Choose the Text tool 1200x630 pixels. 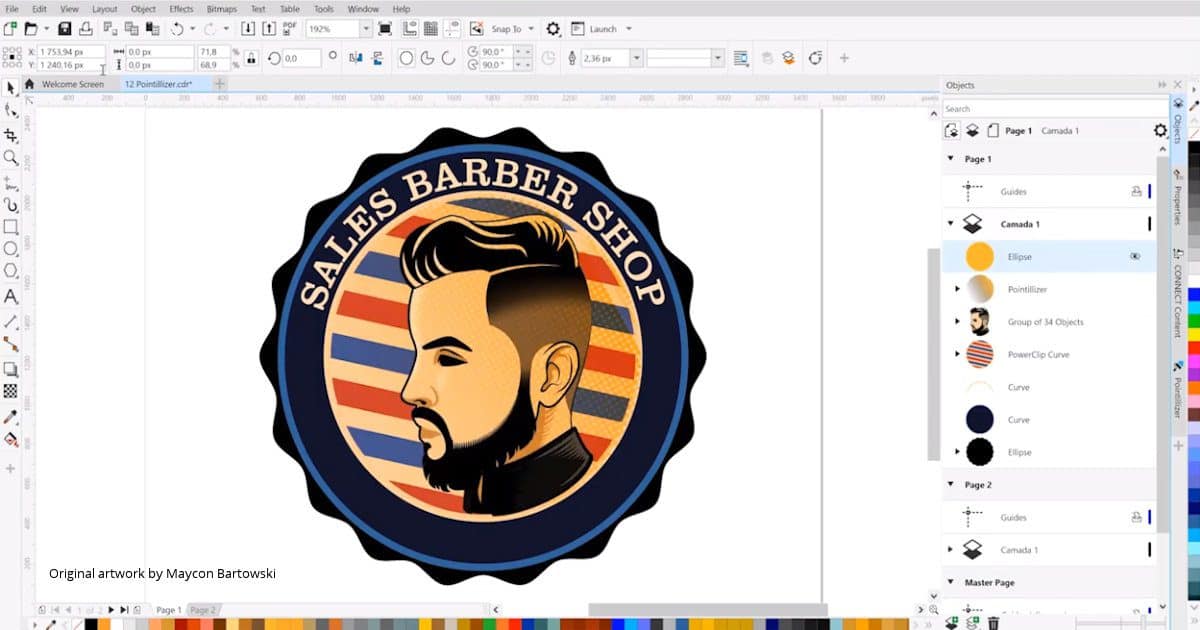11,297
